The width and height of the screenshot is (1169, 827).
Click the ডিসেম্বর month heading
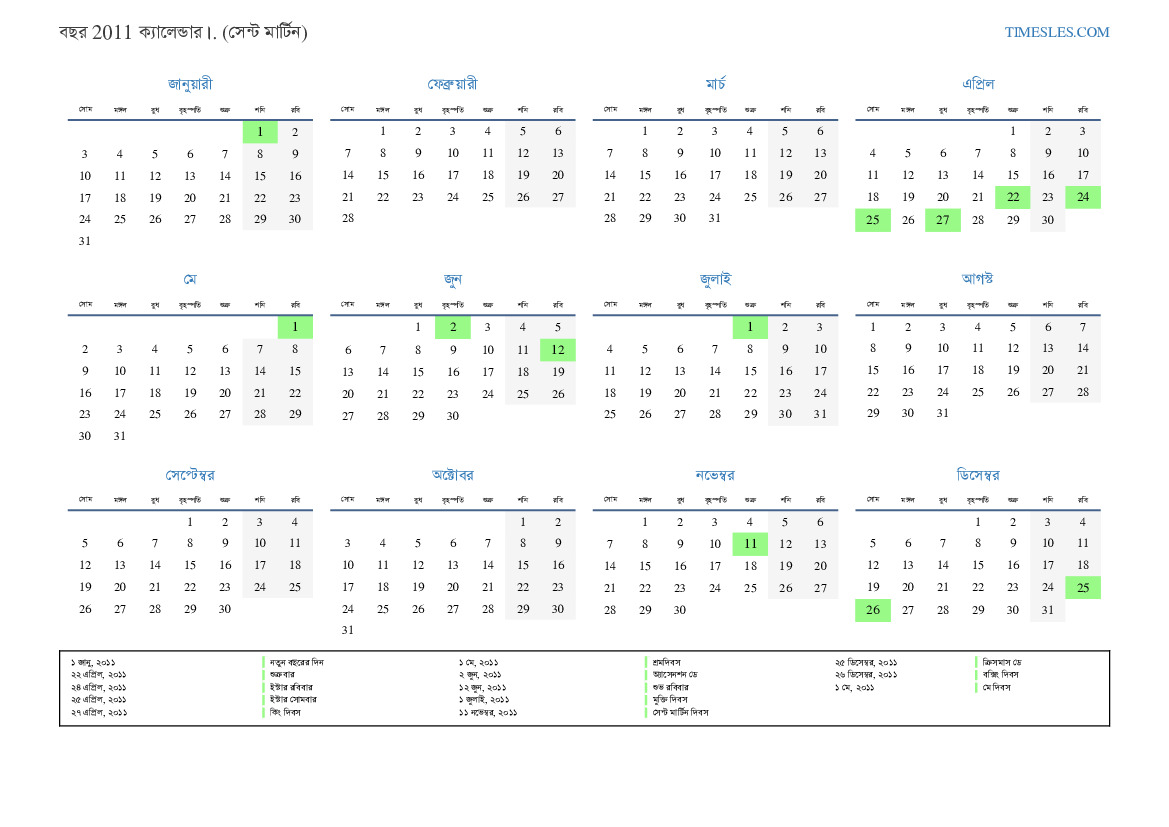pos(978,474)
